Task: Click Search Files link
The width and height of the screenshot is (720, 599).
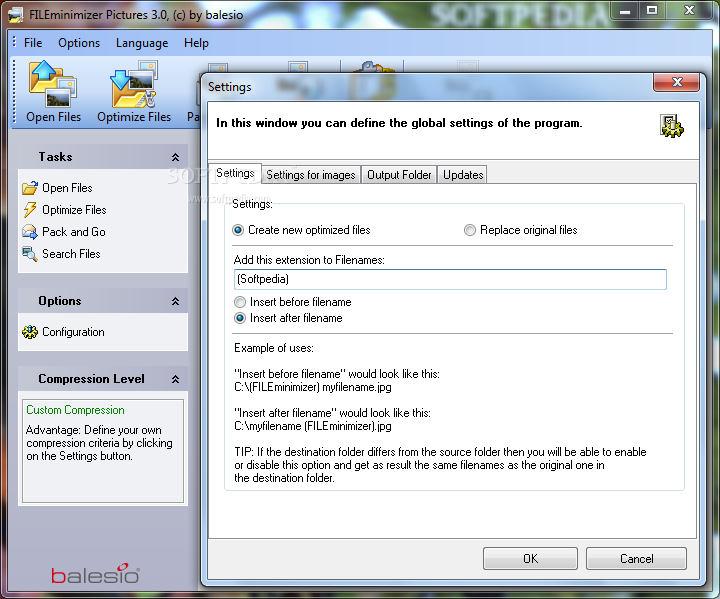Action: 71,254
